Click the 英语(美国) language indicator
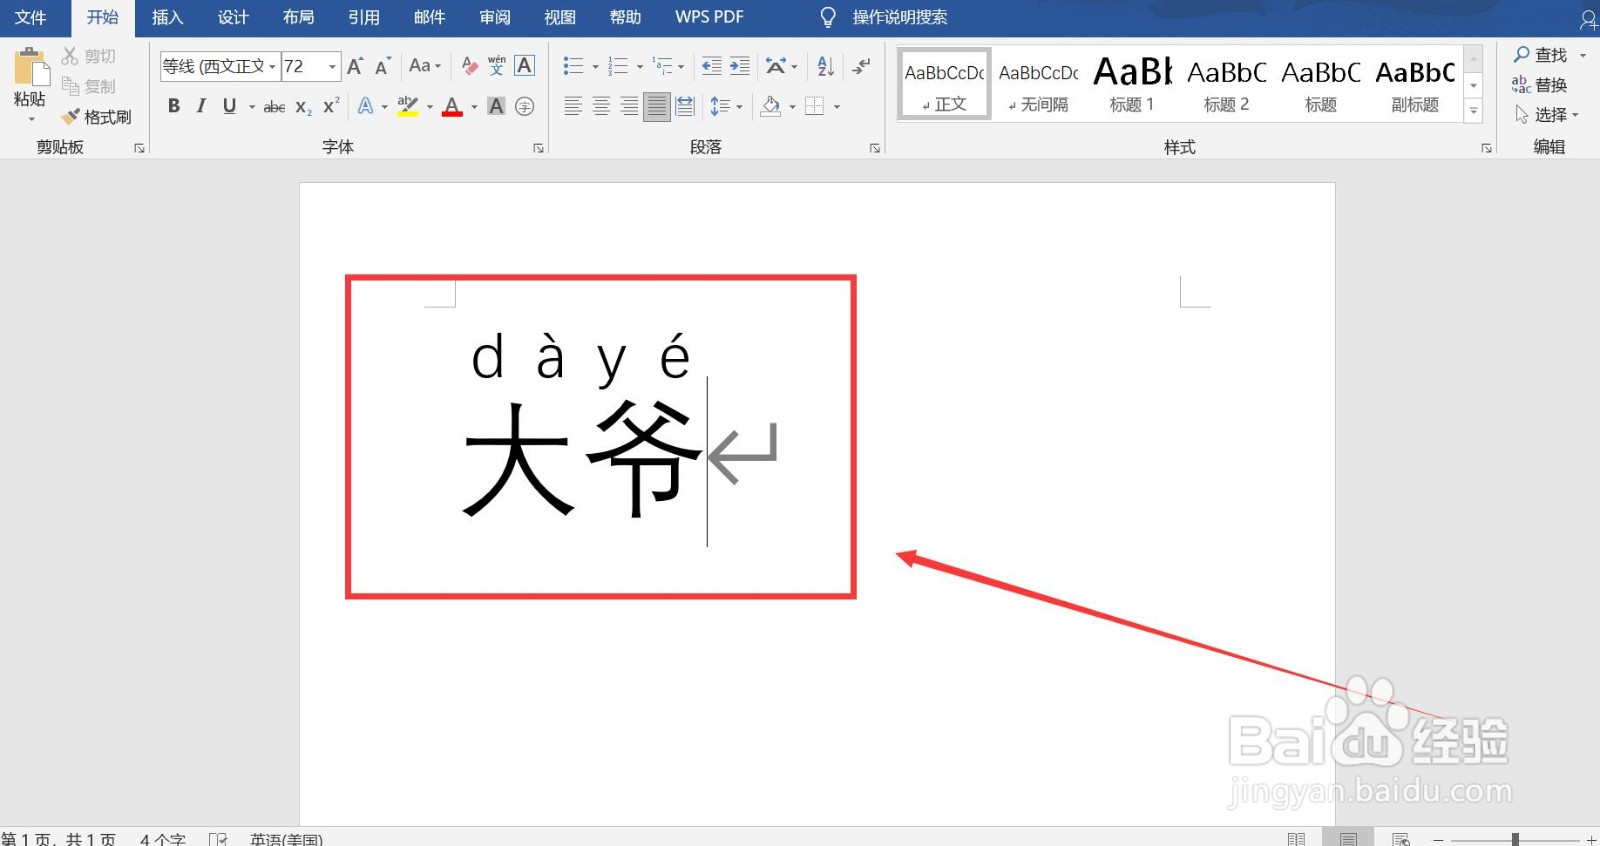 286,839
